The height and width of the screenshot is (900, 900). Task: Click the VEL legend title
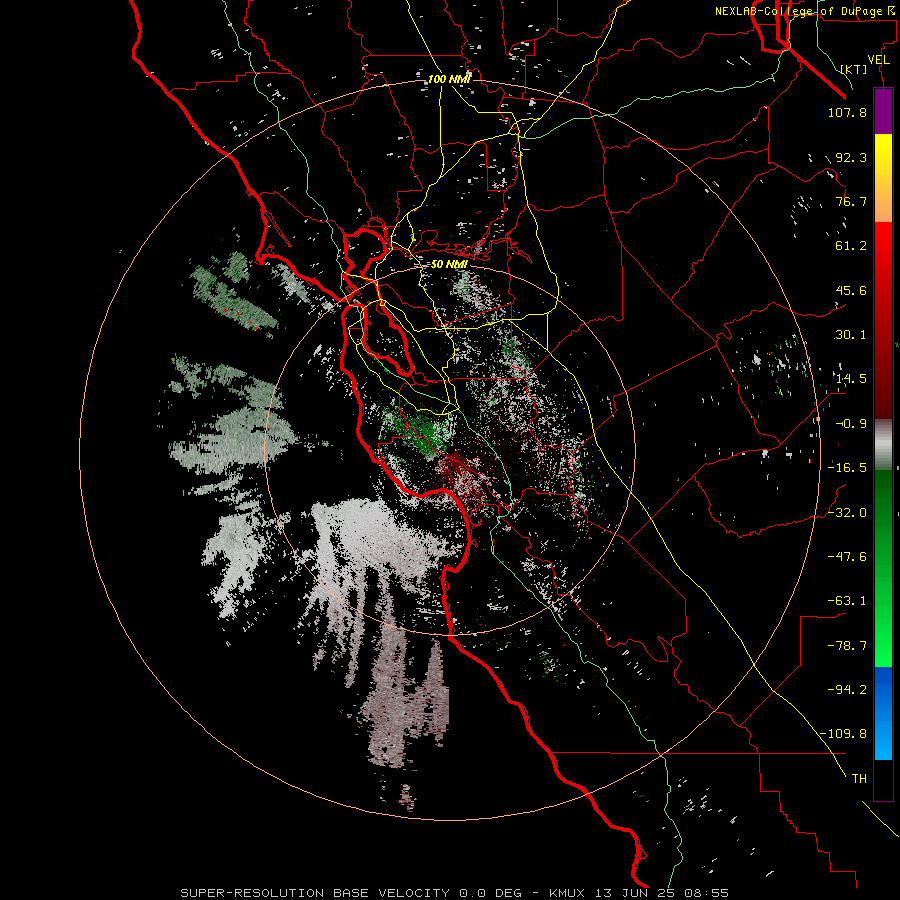(x=879, y=60)
